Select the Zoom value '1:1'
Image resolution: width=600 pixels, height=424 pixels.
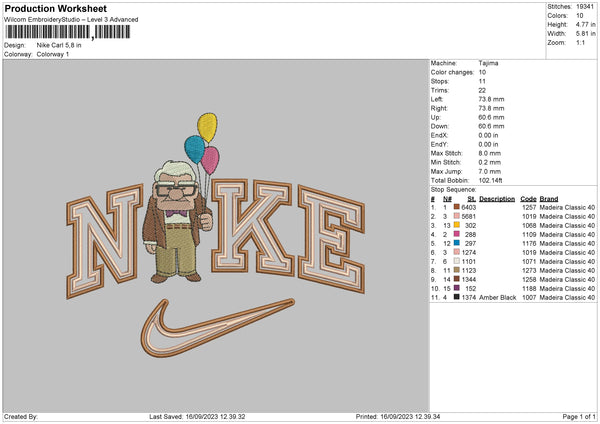point(580,42)
